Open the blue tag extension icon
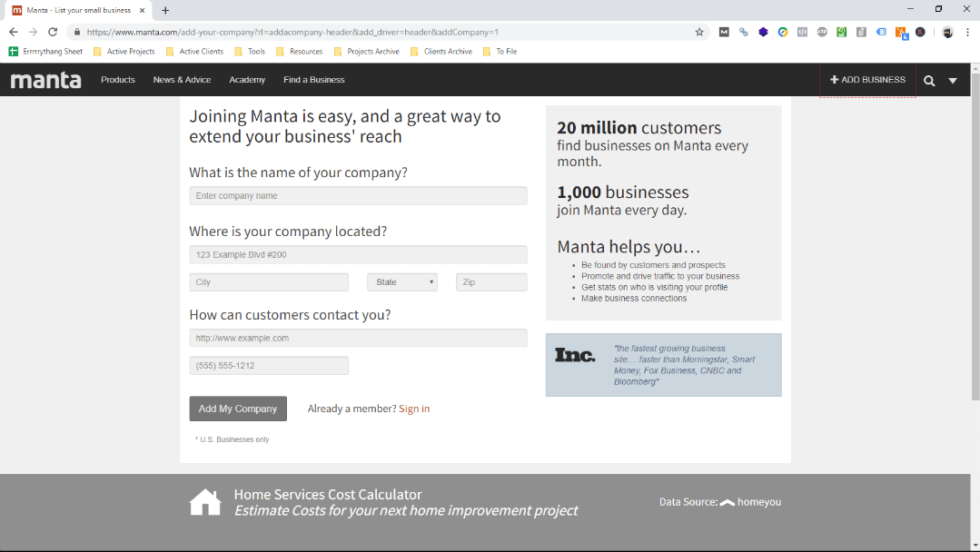The height and width of the screenshot is (552, 980). (x=881, y=32)
